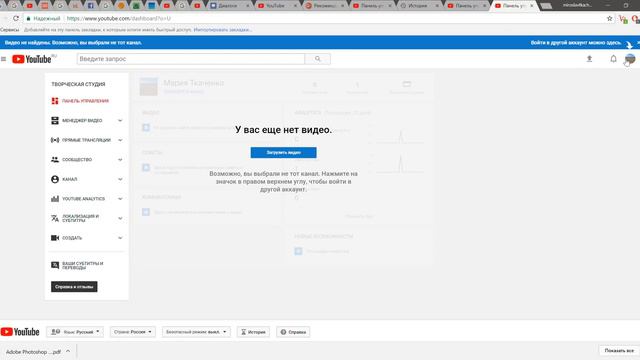Expand the YouTube Analytics section

click(120, 199)
